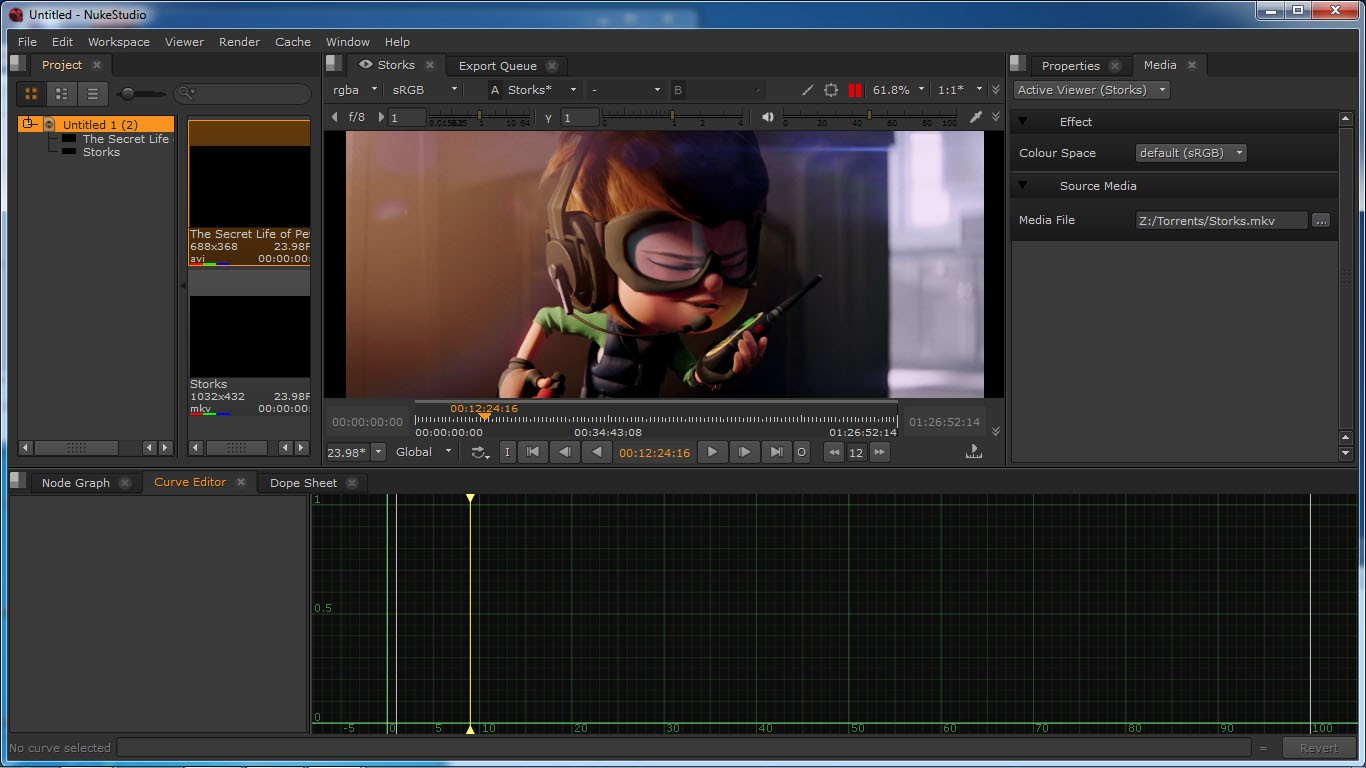This screenshot has width=1366, height=768.
Task: Click the Revert button
Action: pyautogui.click(x=1318, y=747)
